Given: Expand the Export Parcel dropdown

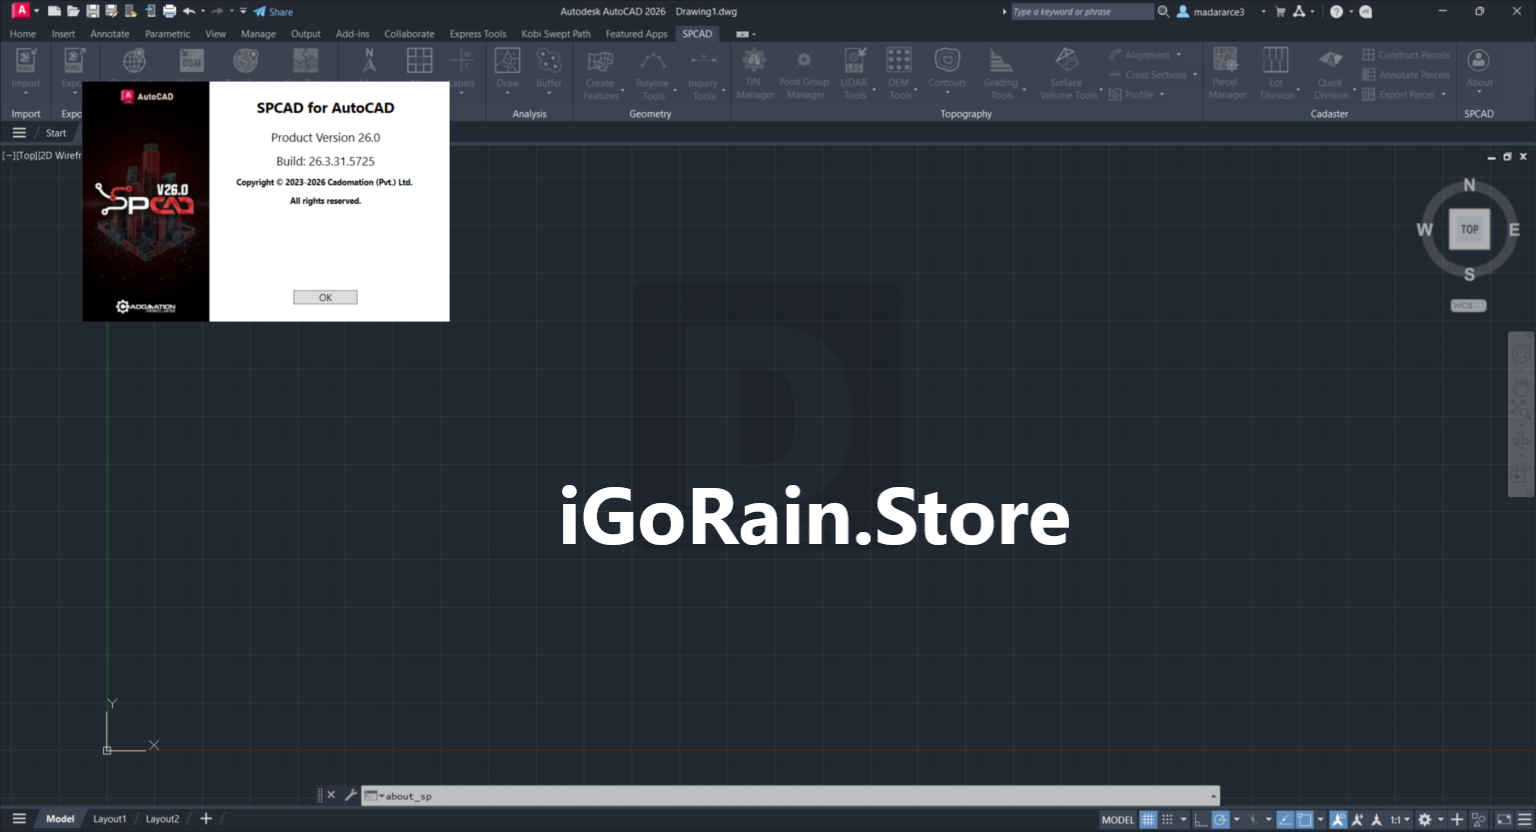Looking at the screenshot, I should (1443, 95).
